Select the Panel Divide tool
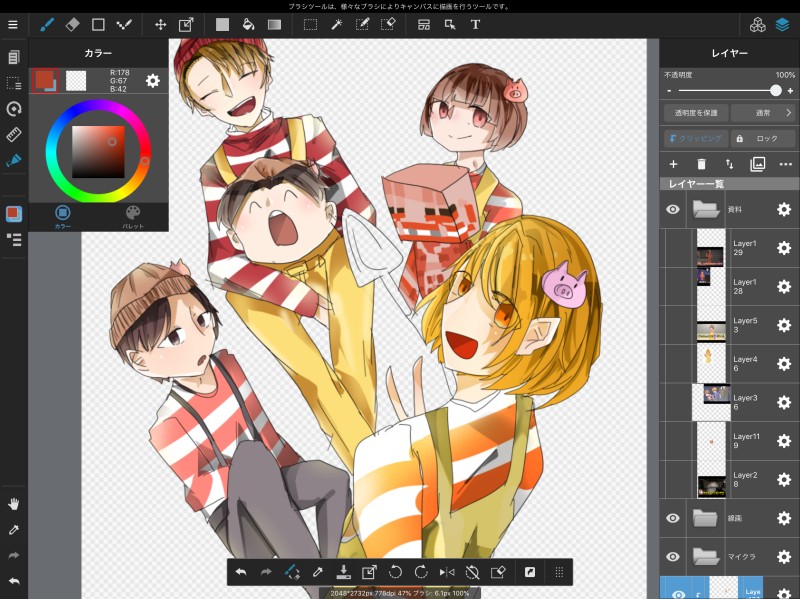The width and height of the screenshot is (800, 599). click(x=424, y=24)
